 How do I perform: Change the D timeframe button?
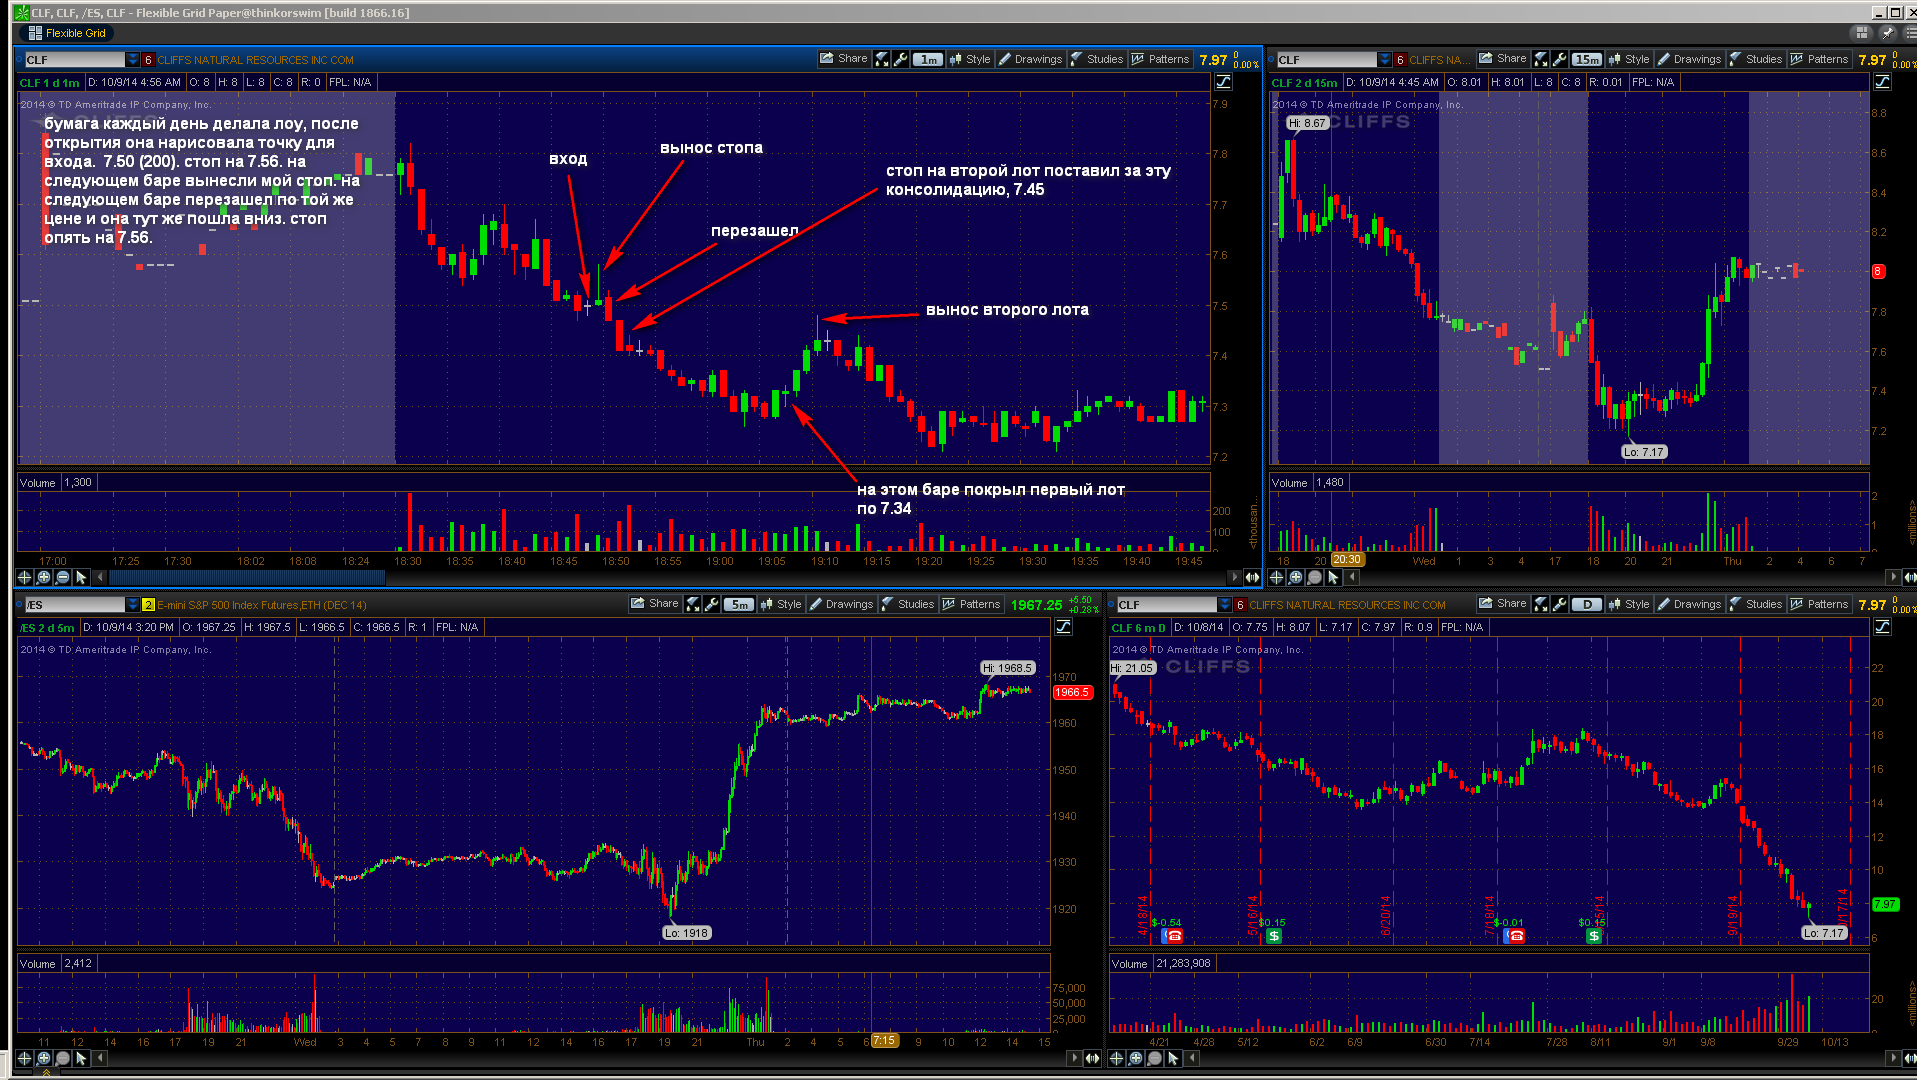[1587, 604]
